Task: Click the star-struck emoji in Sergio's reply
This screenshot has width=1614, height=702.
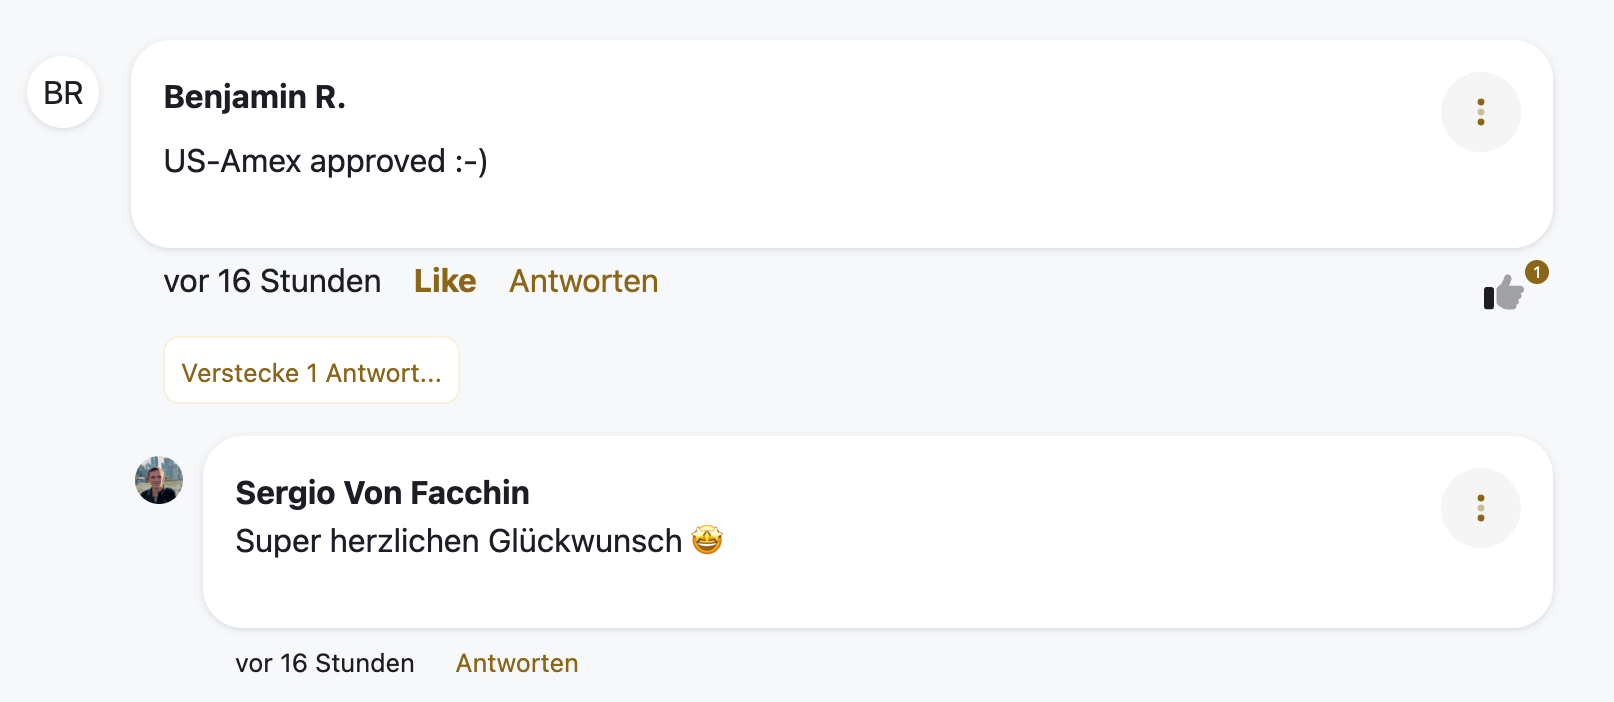Action: click(x=707, y=541)
